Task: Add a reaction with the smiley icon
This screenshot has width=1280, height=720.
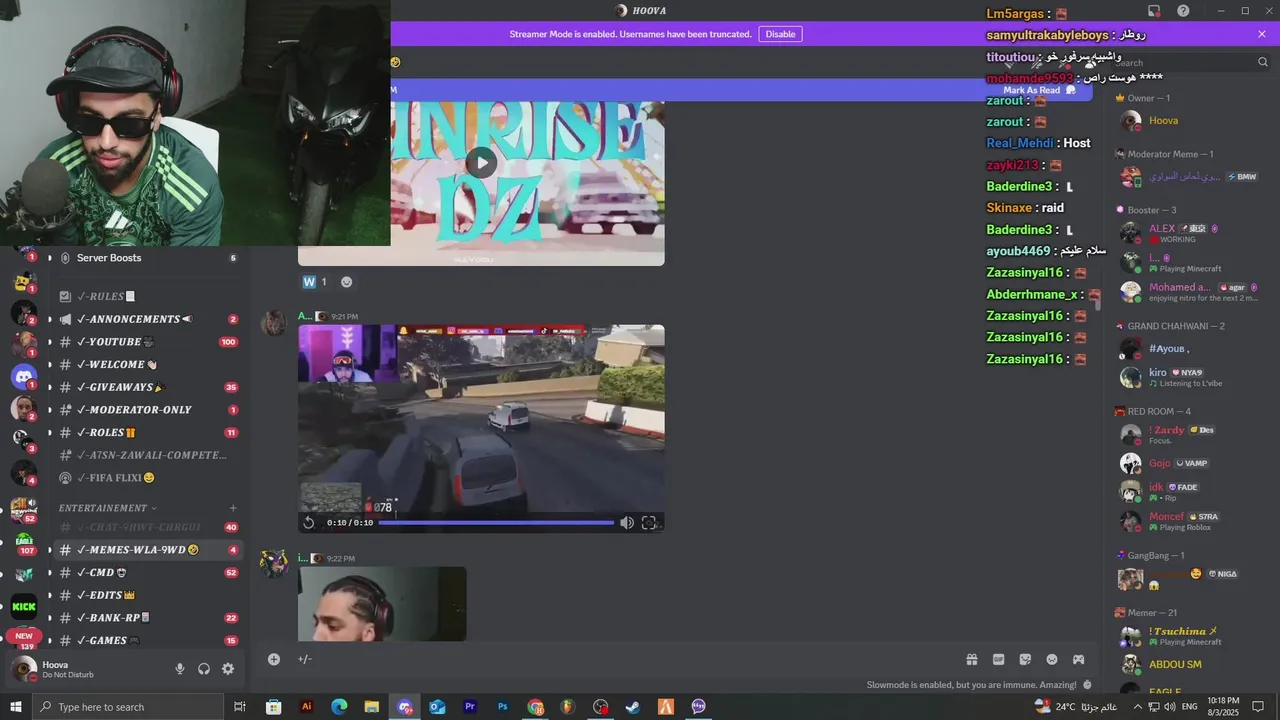Action: (346, 282)
